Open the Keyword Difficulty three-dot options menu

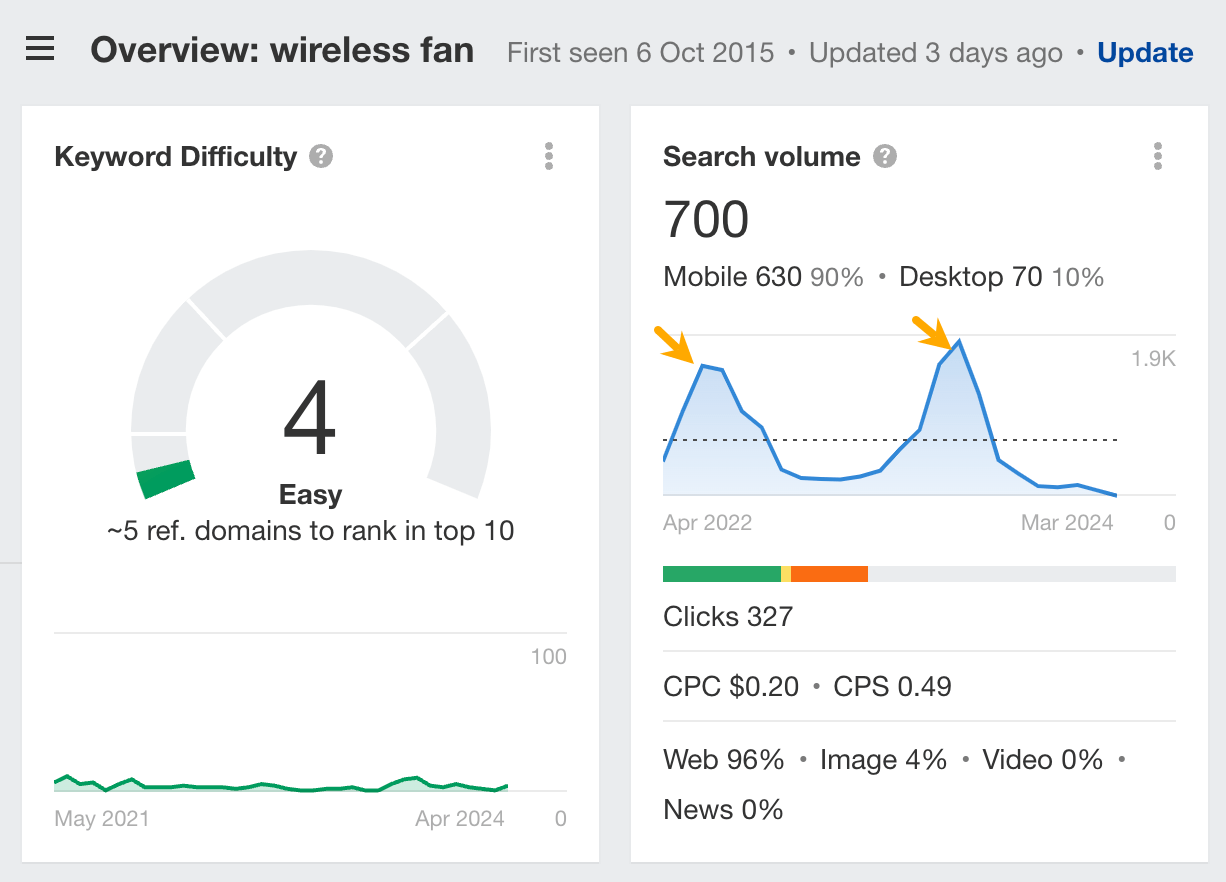pyautogui.click(x=549, y=156)
